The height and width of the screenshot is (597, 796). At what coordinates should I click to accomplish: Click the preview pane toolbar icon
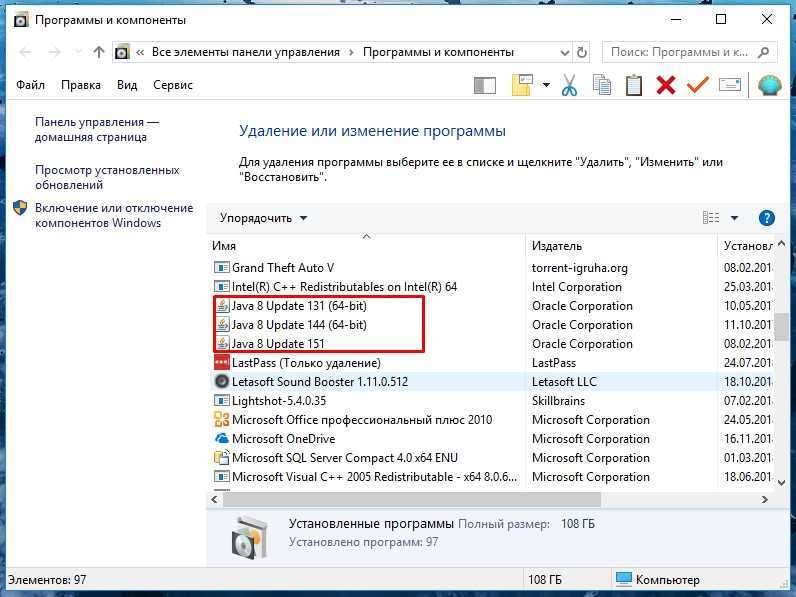(x=485, y=85)
